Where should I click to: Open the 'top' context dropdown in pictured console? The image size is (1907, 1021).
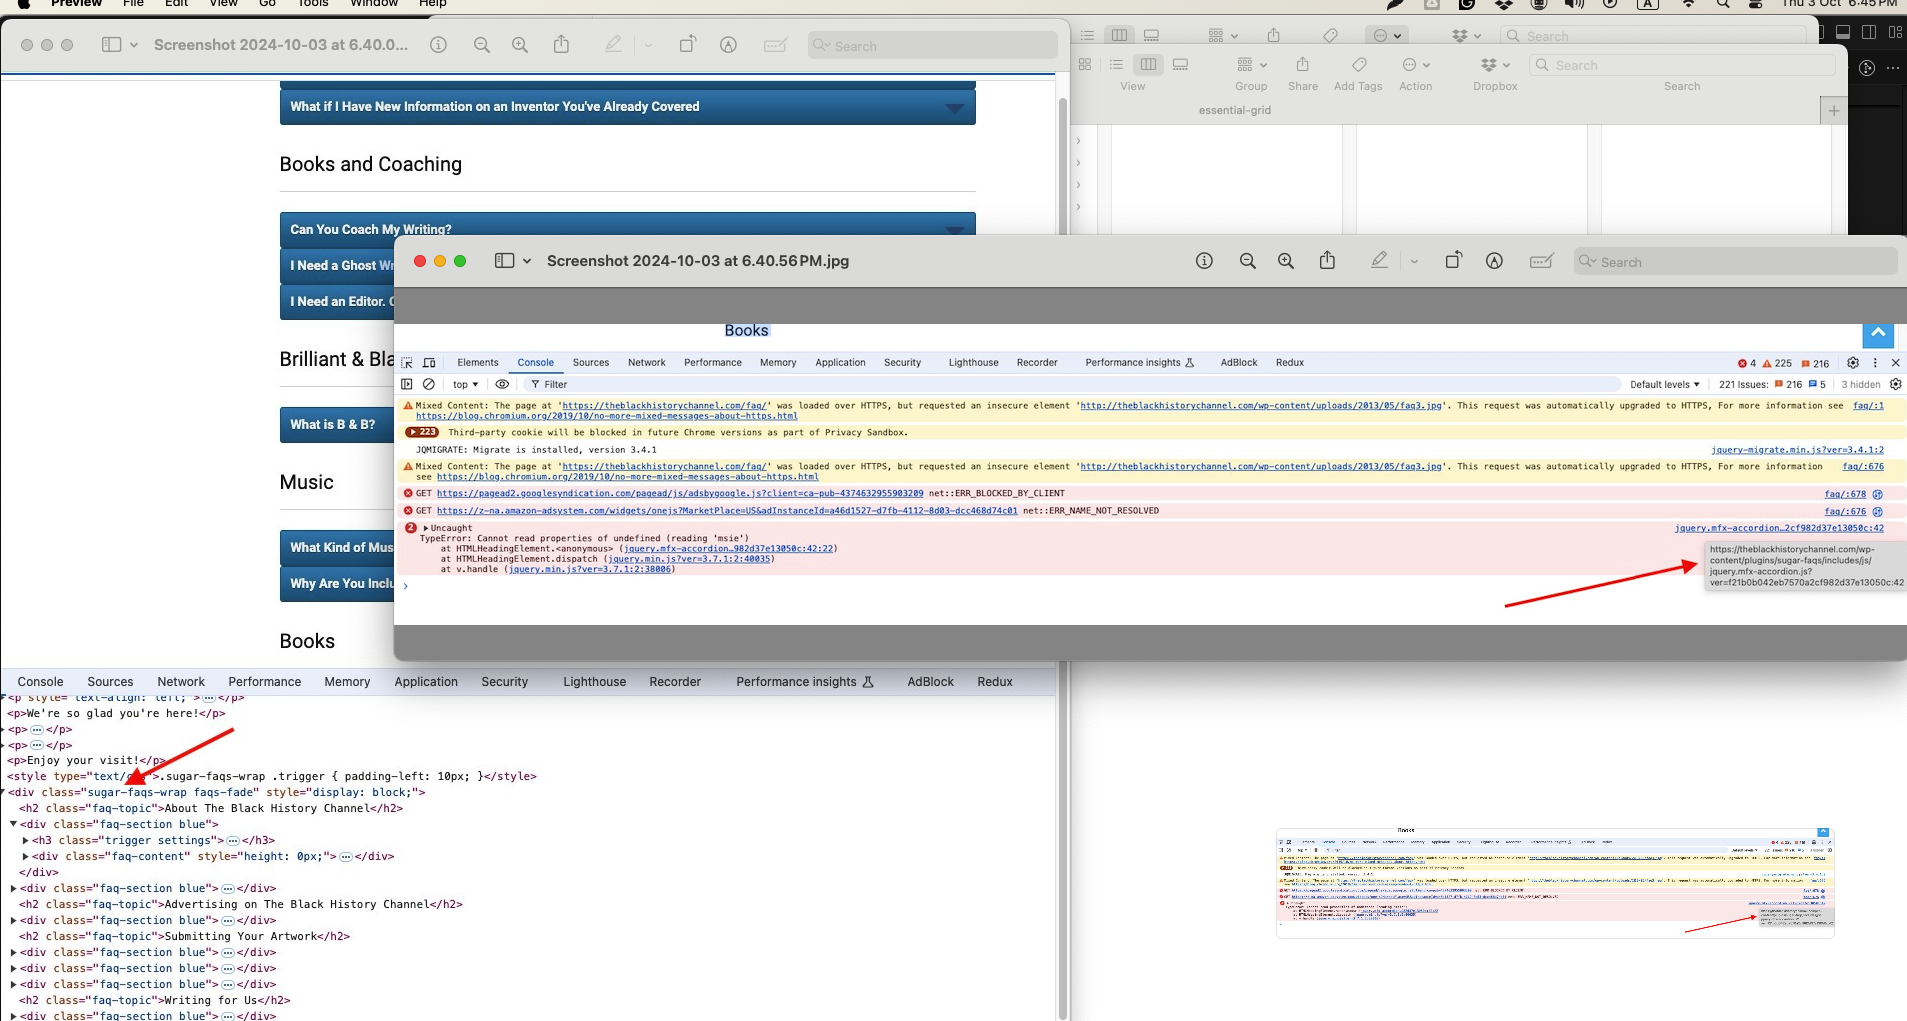(465, 384)
